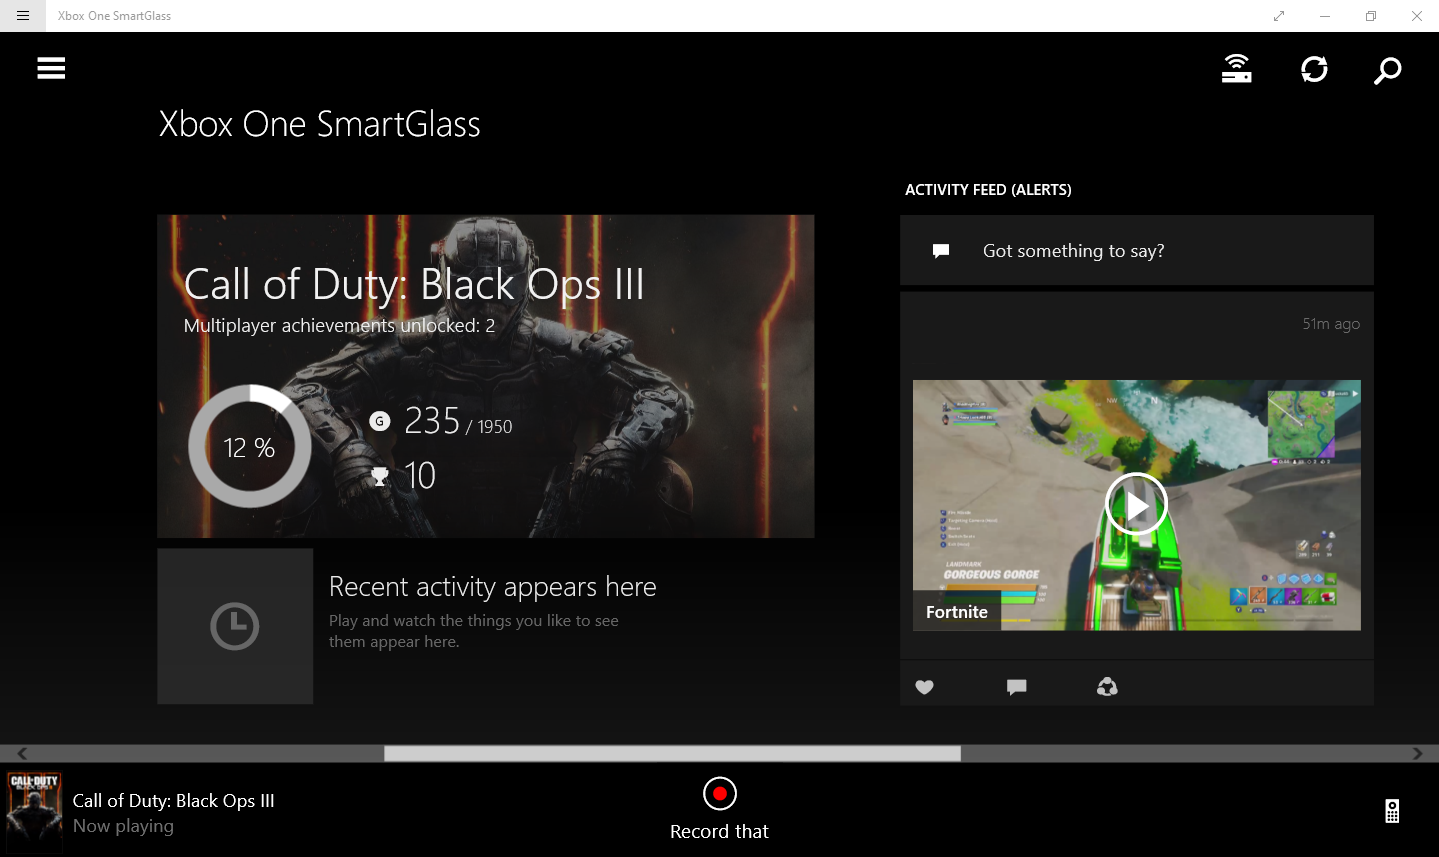1439x857 pixels.
Task: Click the title bar menu icon
Action: click(23, 16)
